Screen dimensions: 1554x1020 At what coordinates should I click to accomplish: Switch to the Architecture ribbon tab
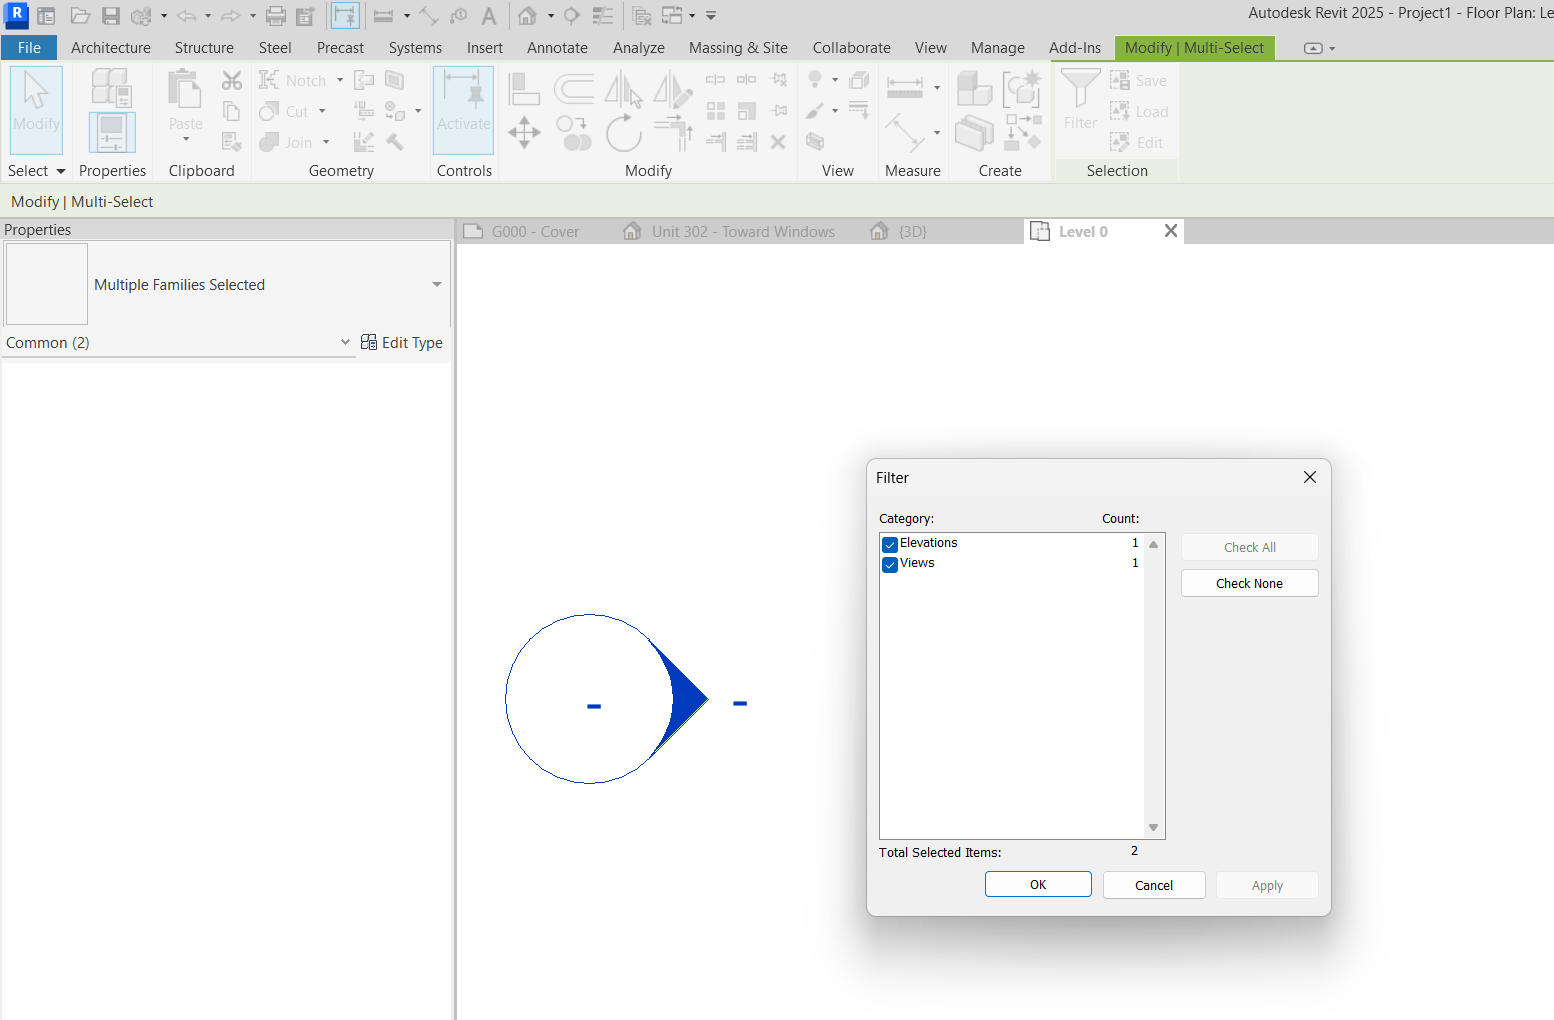[x=110, y=47]
